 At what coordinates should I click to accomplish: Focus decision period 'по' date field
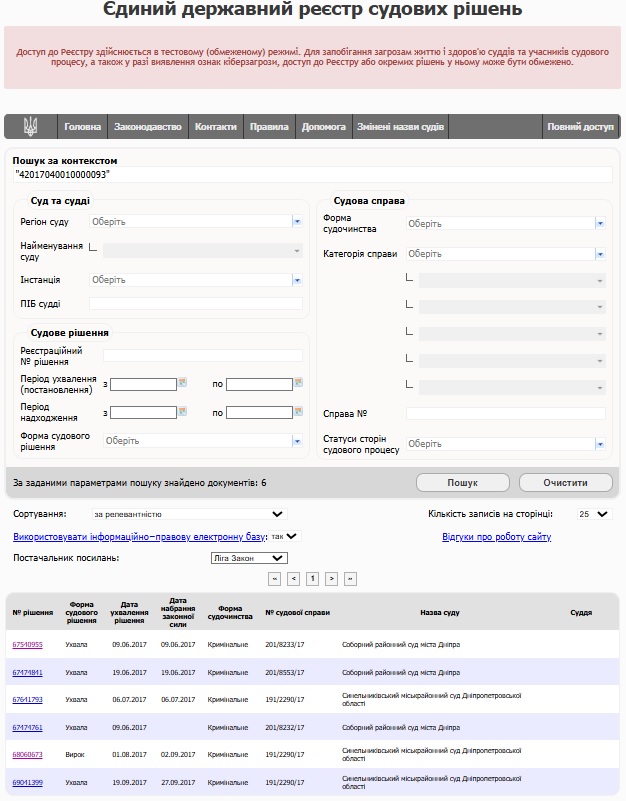pos(260,384)
